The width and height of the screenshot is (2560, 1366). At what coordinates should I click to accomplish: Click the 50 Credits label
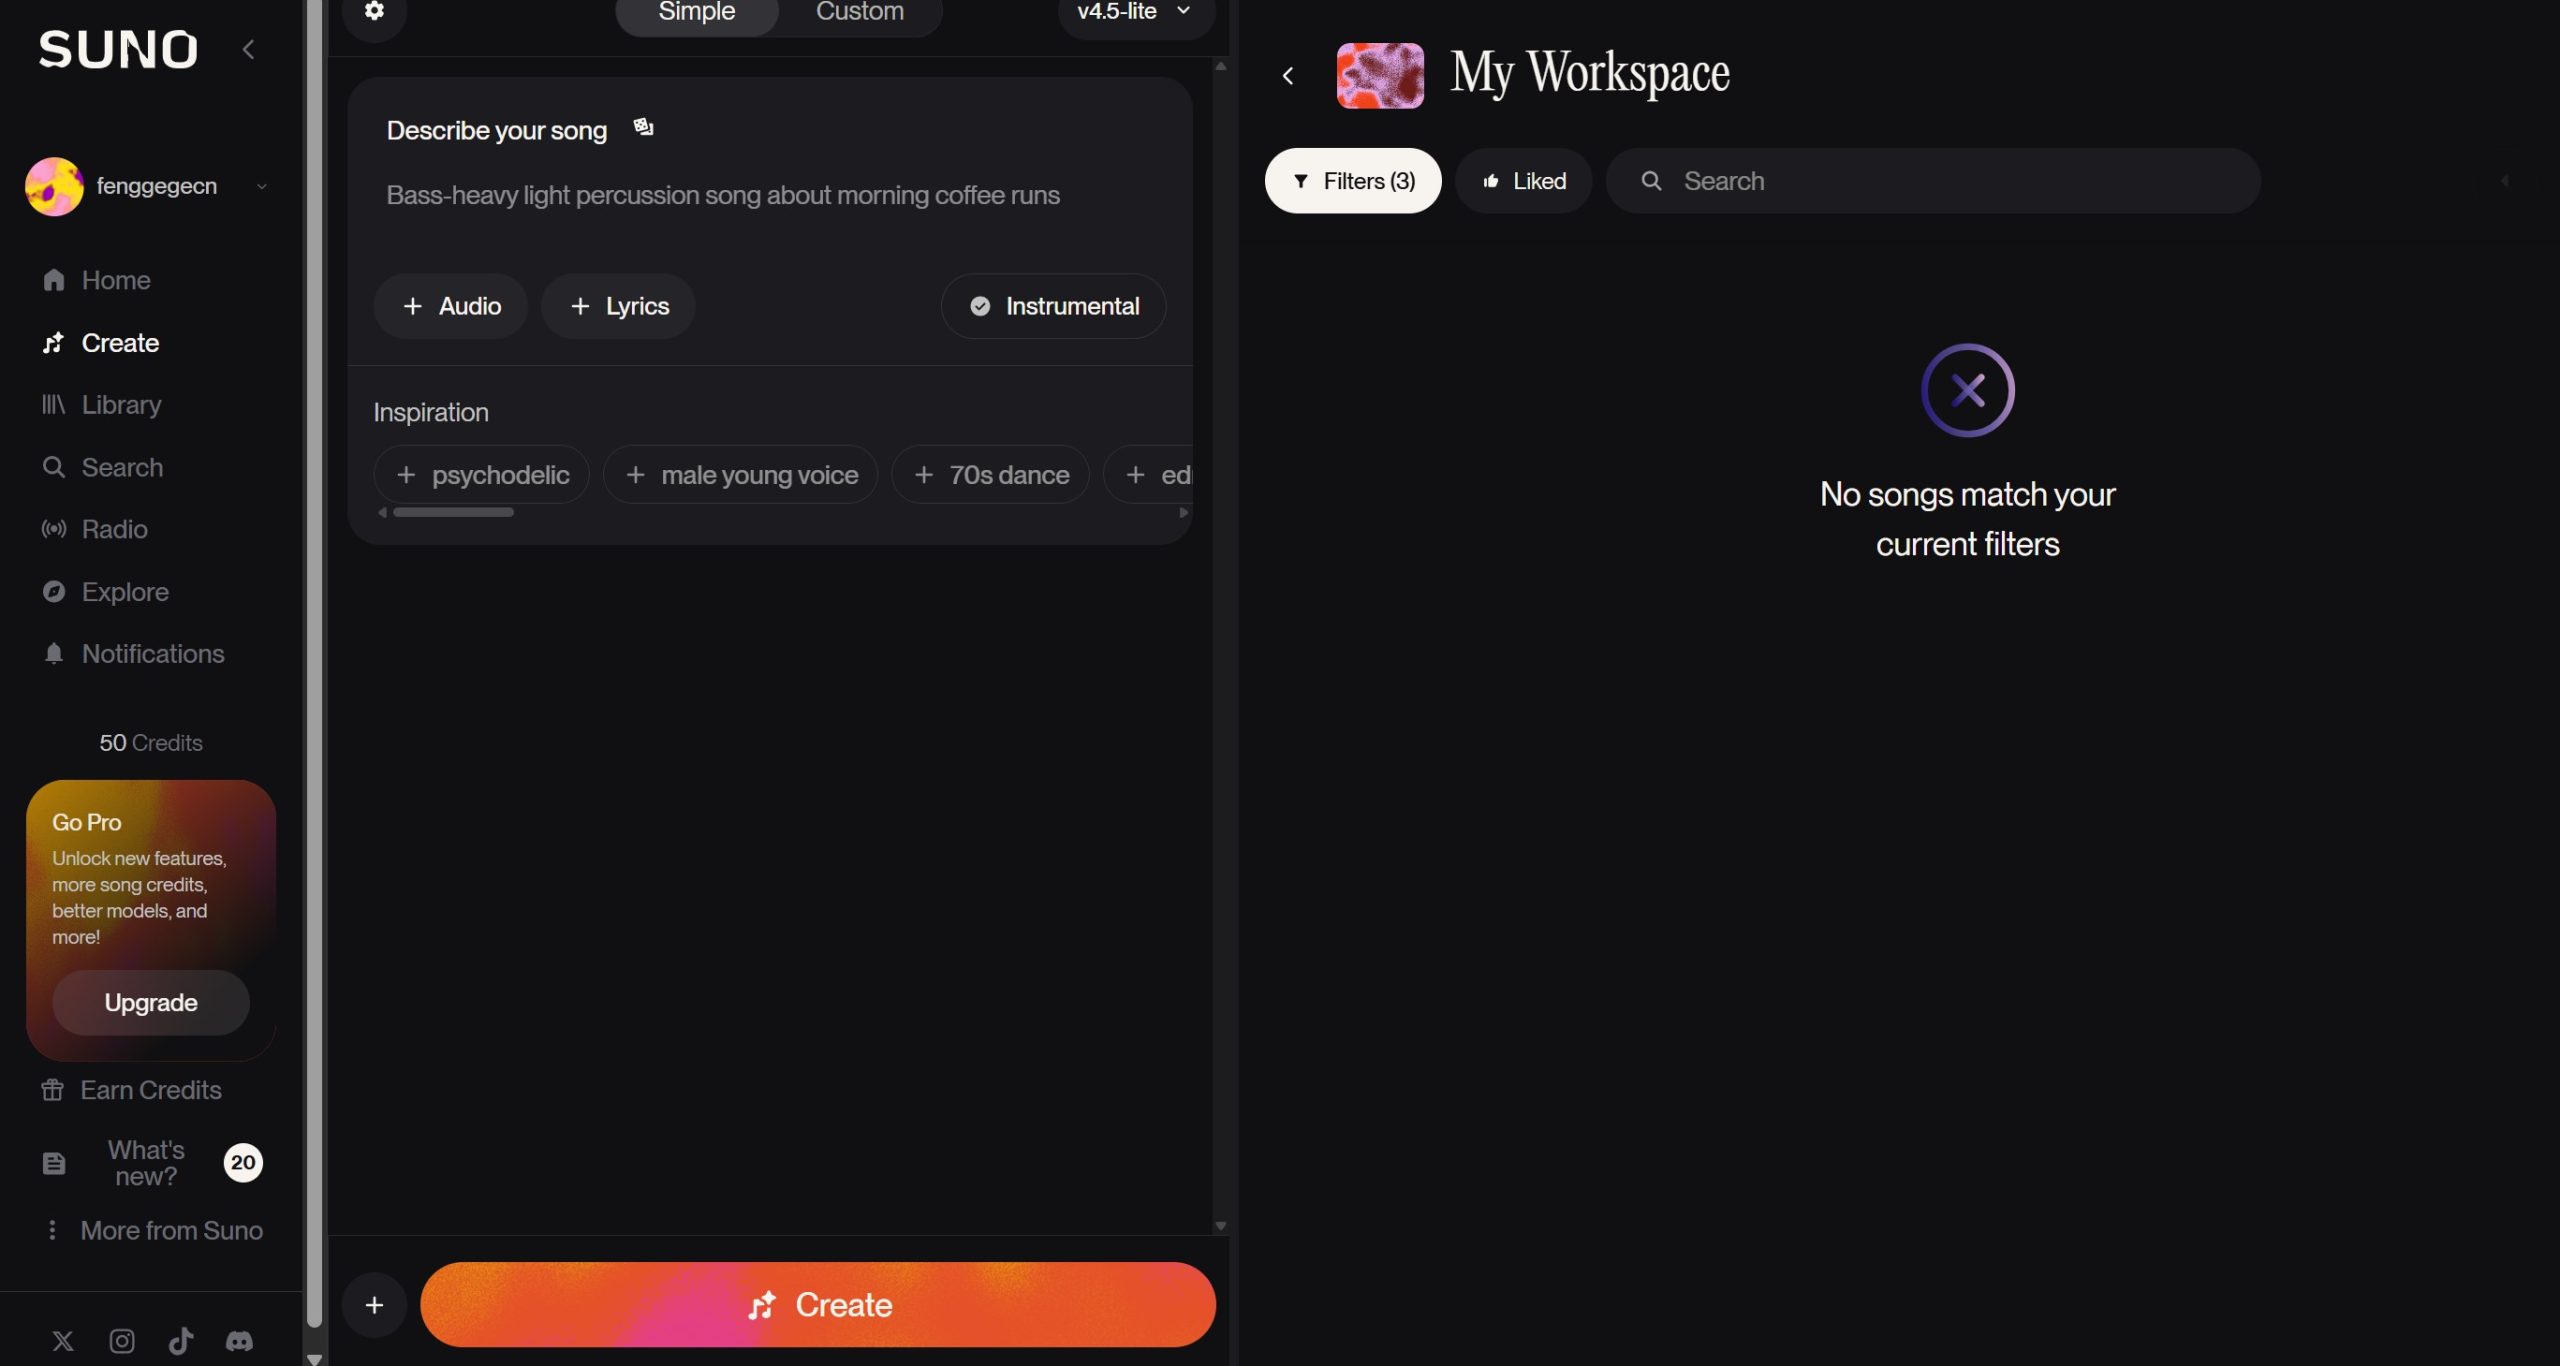(x=151, y=743)
